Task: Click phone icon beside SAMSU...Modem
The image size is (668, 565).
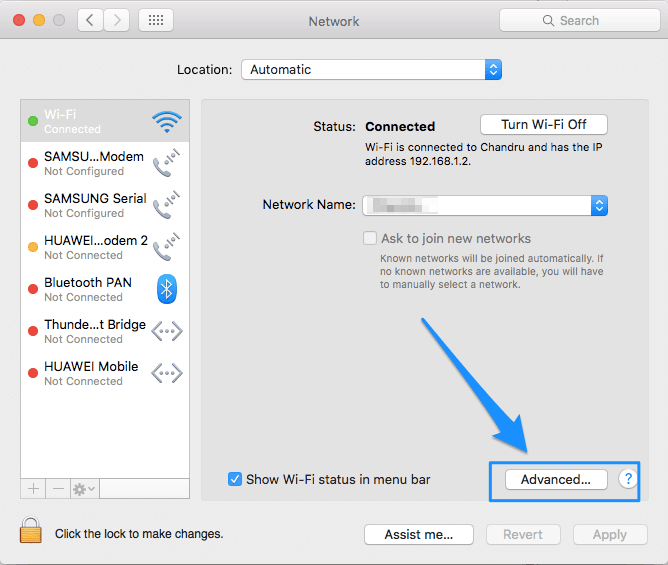Action: (167, 163)
